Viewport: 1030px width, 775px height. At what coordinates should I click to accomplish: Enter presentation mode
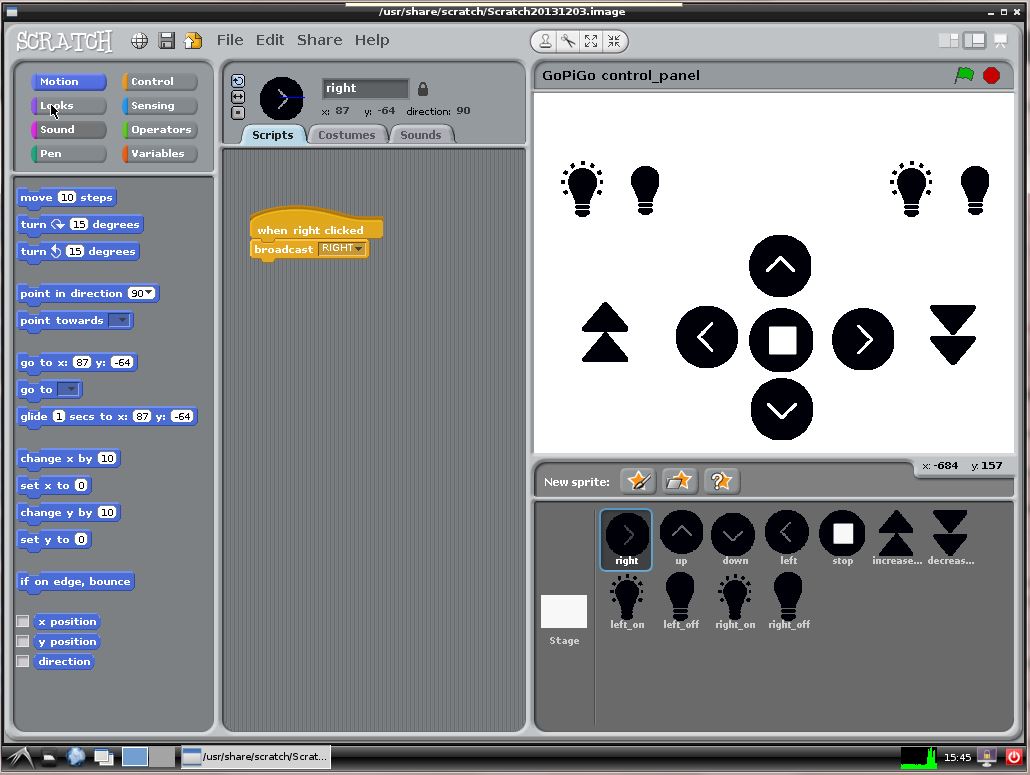click(x=1000, y=41)
